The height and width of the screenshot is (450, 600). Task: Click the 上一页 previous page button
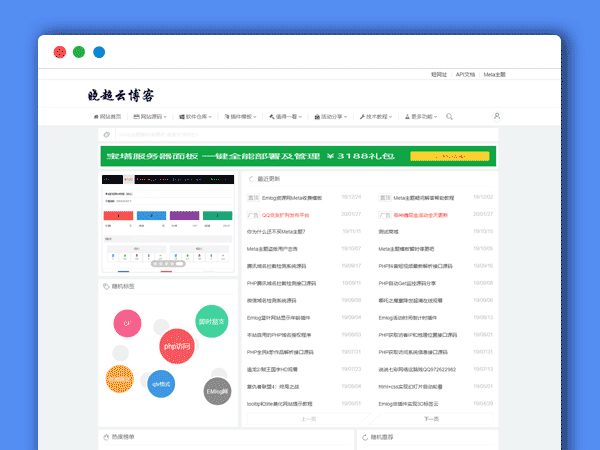coord(308,419)
